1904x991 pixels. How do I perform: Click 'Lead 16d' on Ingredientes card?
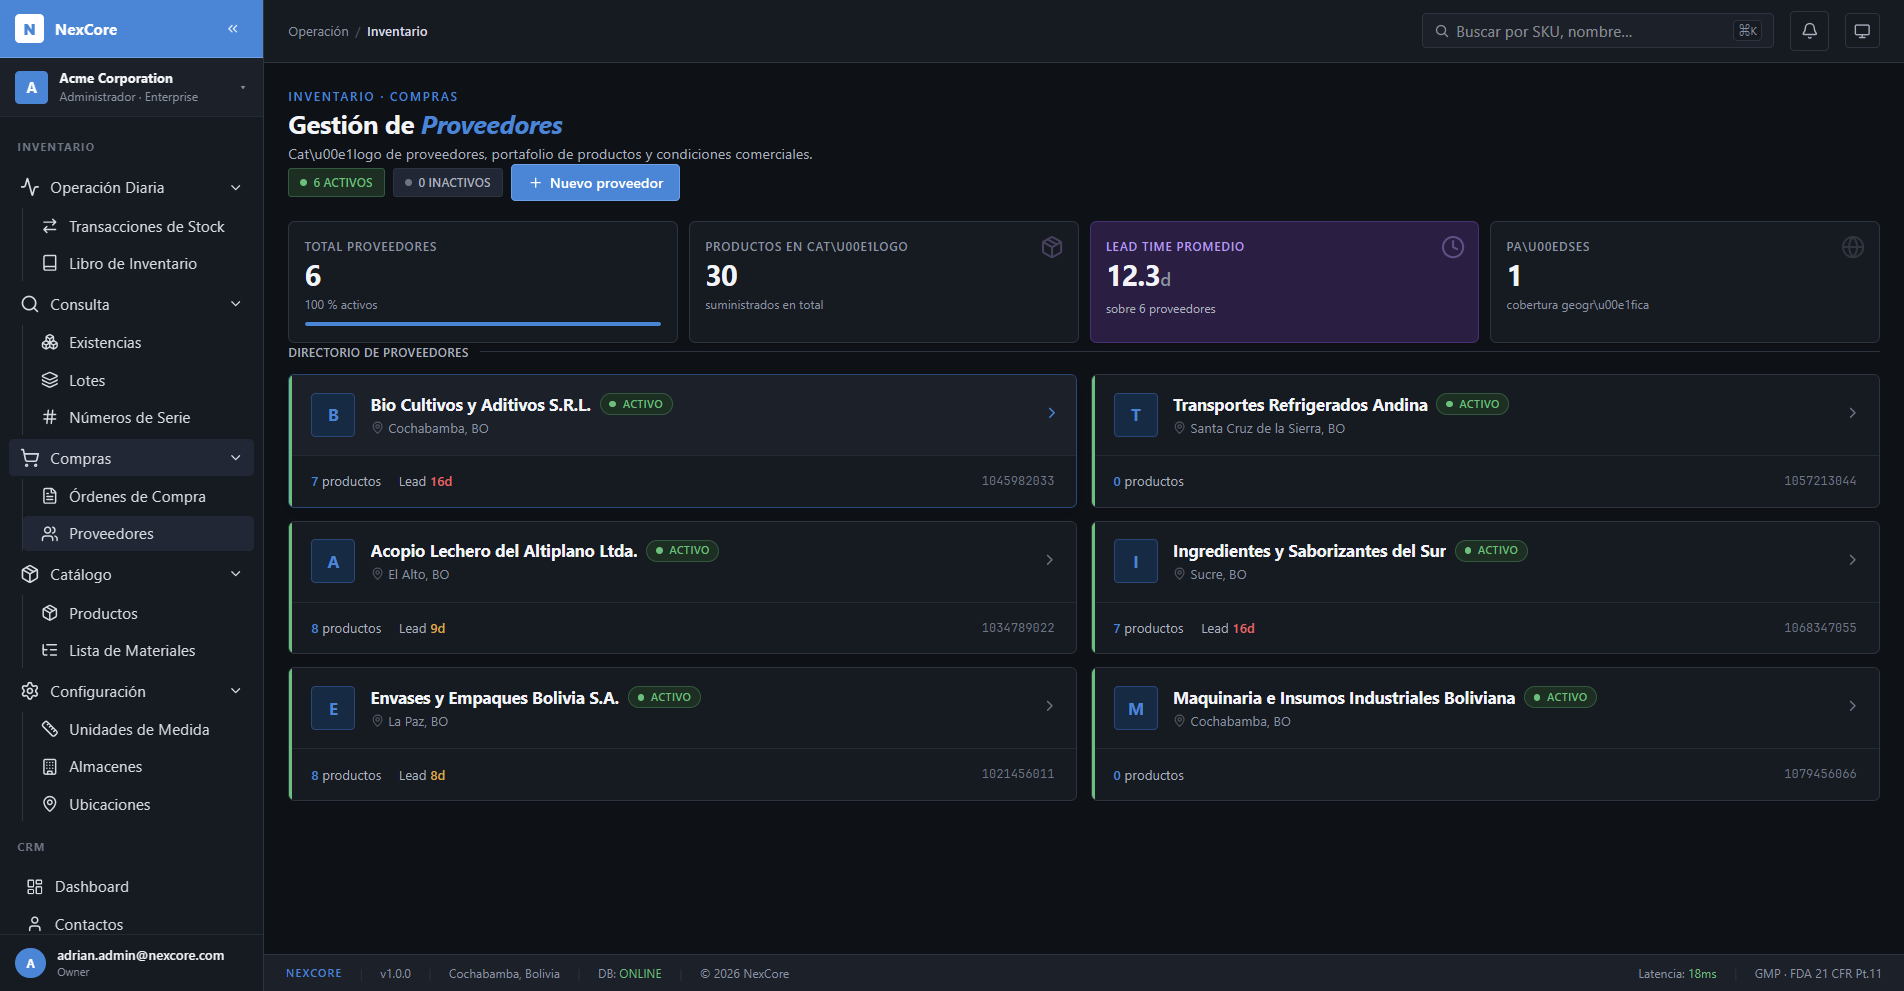pyautogui.click(x=1228, y=628)
